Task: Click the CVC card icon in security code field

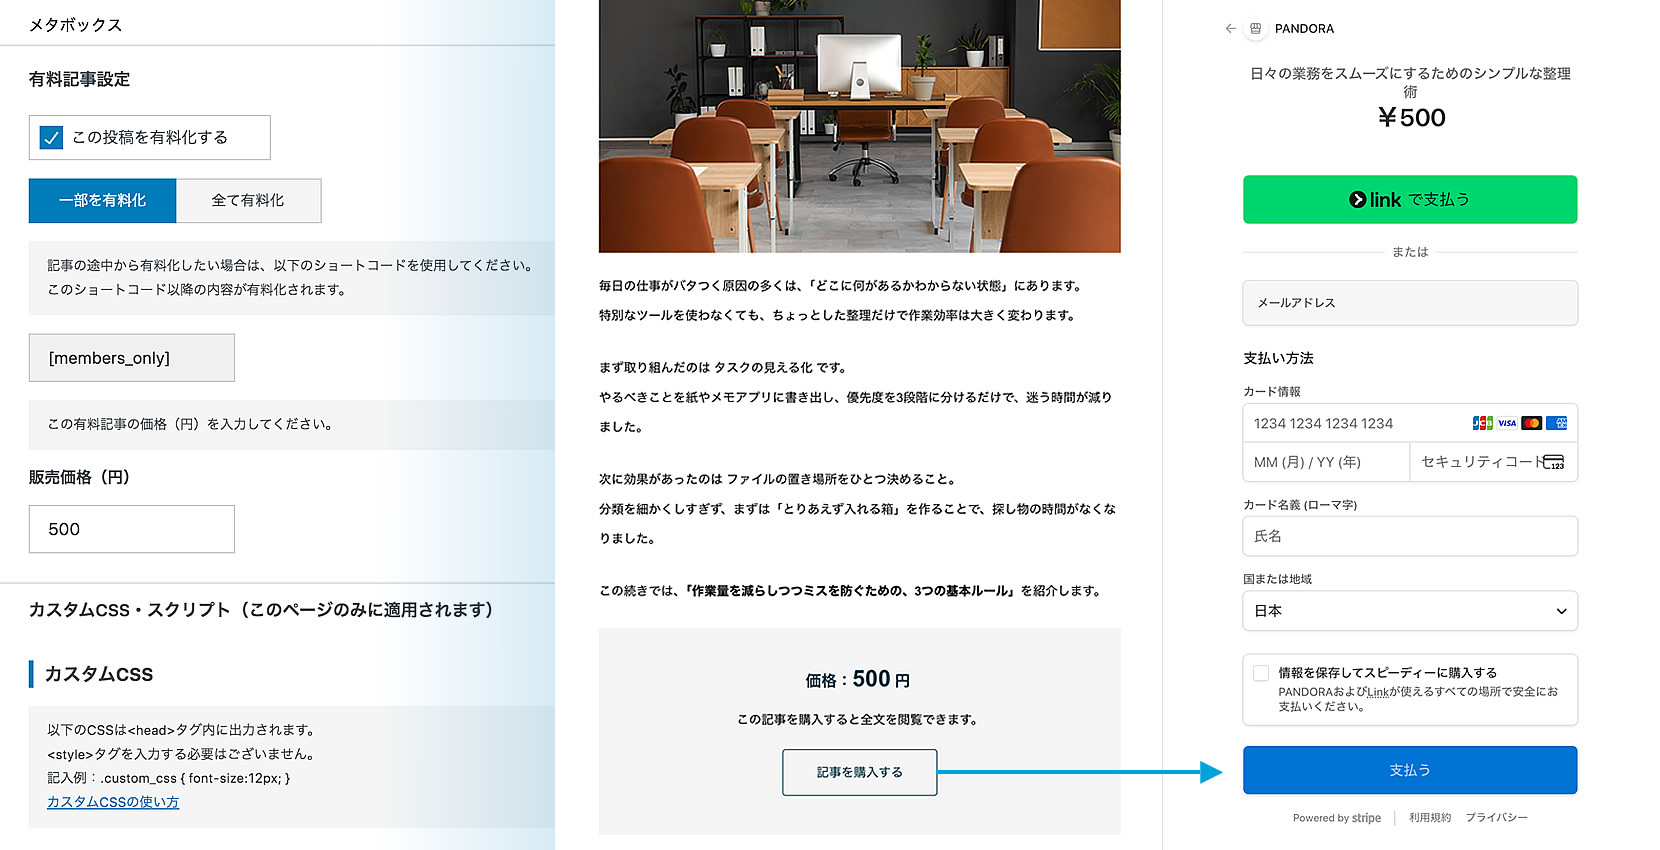Action: point(1554,462)
